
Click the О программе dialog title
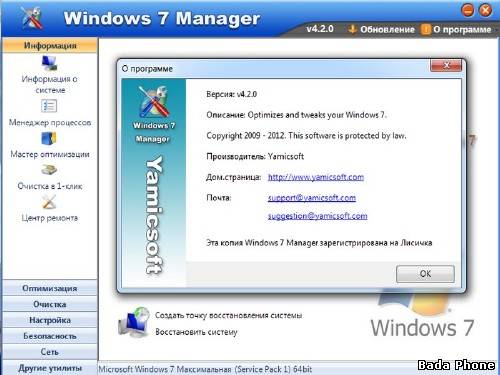pos(147,69)
